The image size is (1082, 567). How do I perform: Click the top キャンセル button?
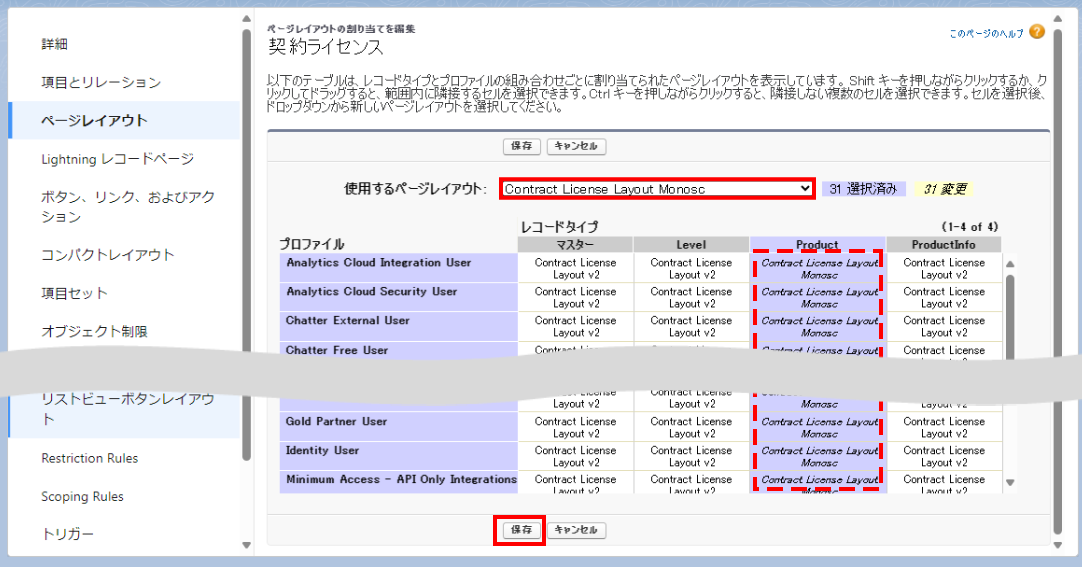(576, 146)
